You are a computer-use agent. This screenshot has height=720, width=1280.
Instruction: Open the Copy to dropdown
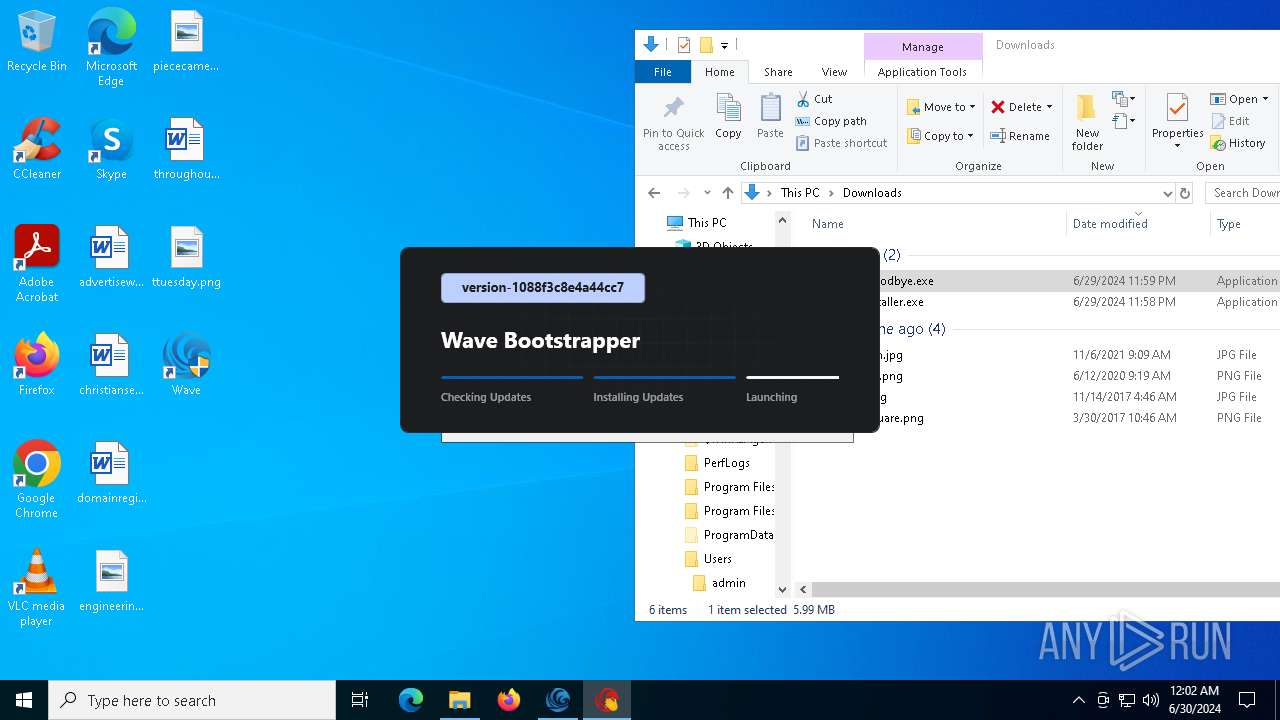(x=941, y=136)
